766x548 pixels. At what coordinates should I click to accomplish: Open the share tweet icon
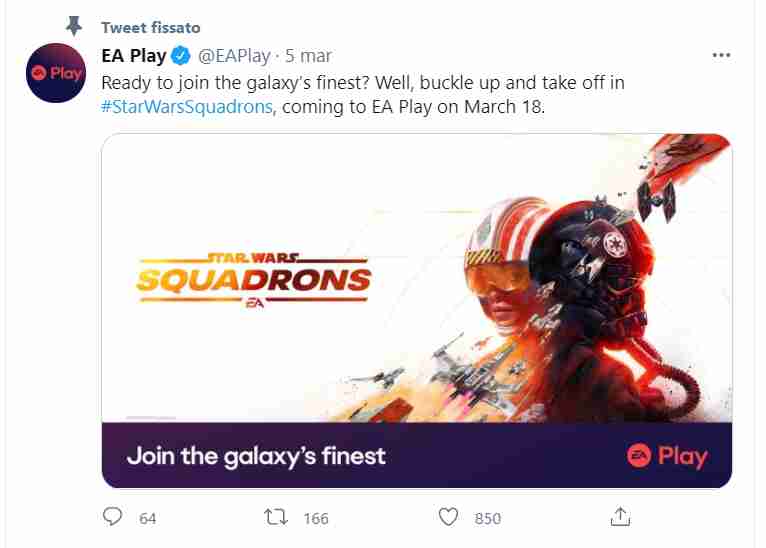click(620, 517)
